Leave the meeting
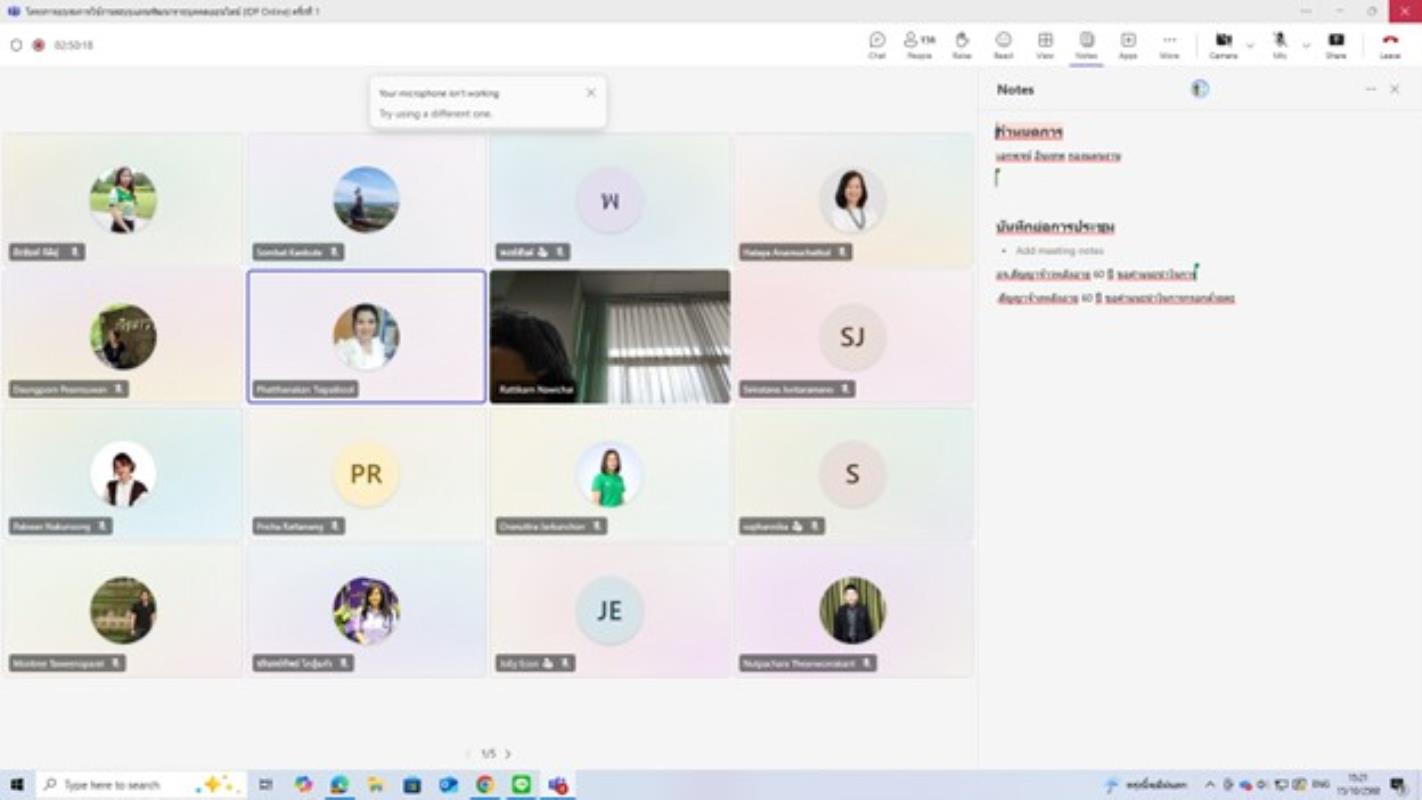 tap(1390, 44)
